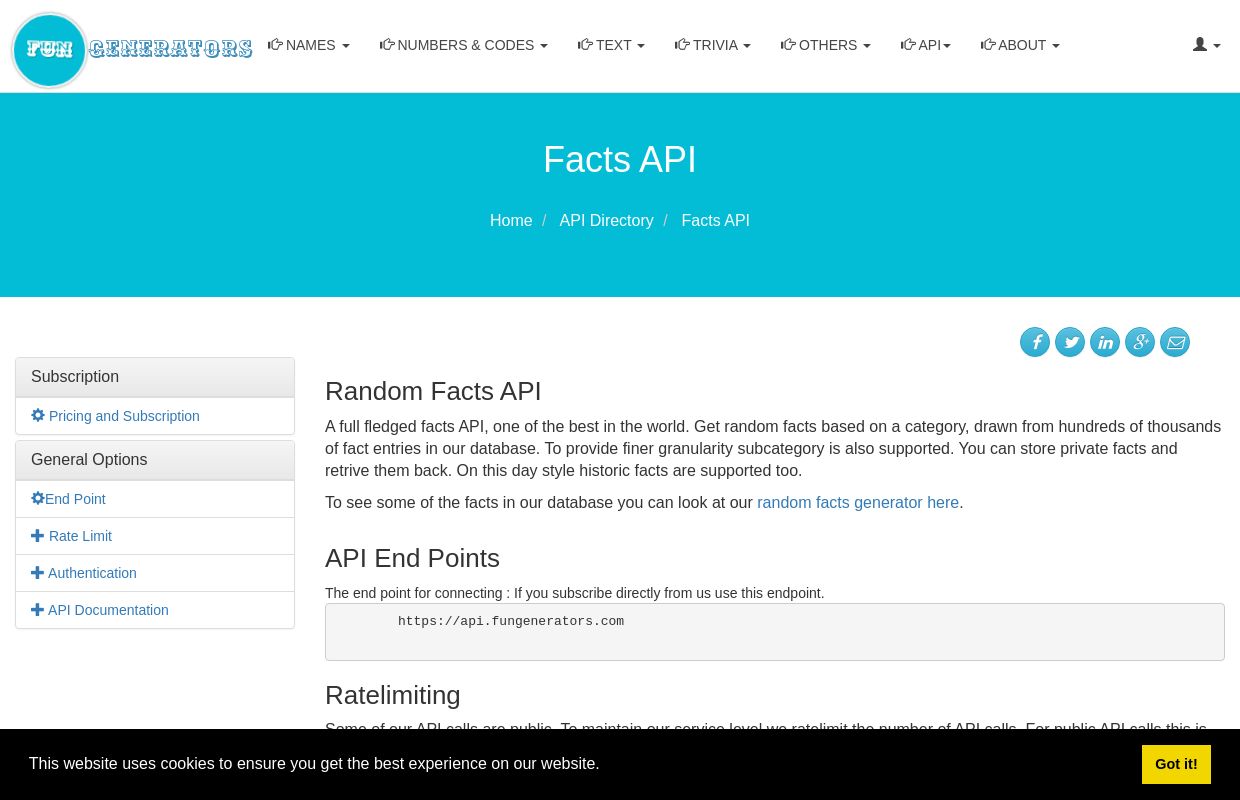Click the Fun Generators round logo

(49, 50)
